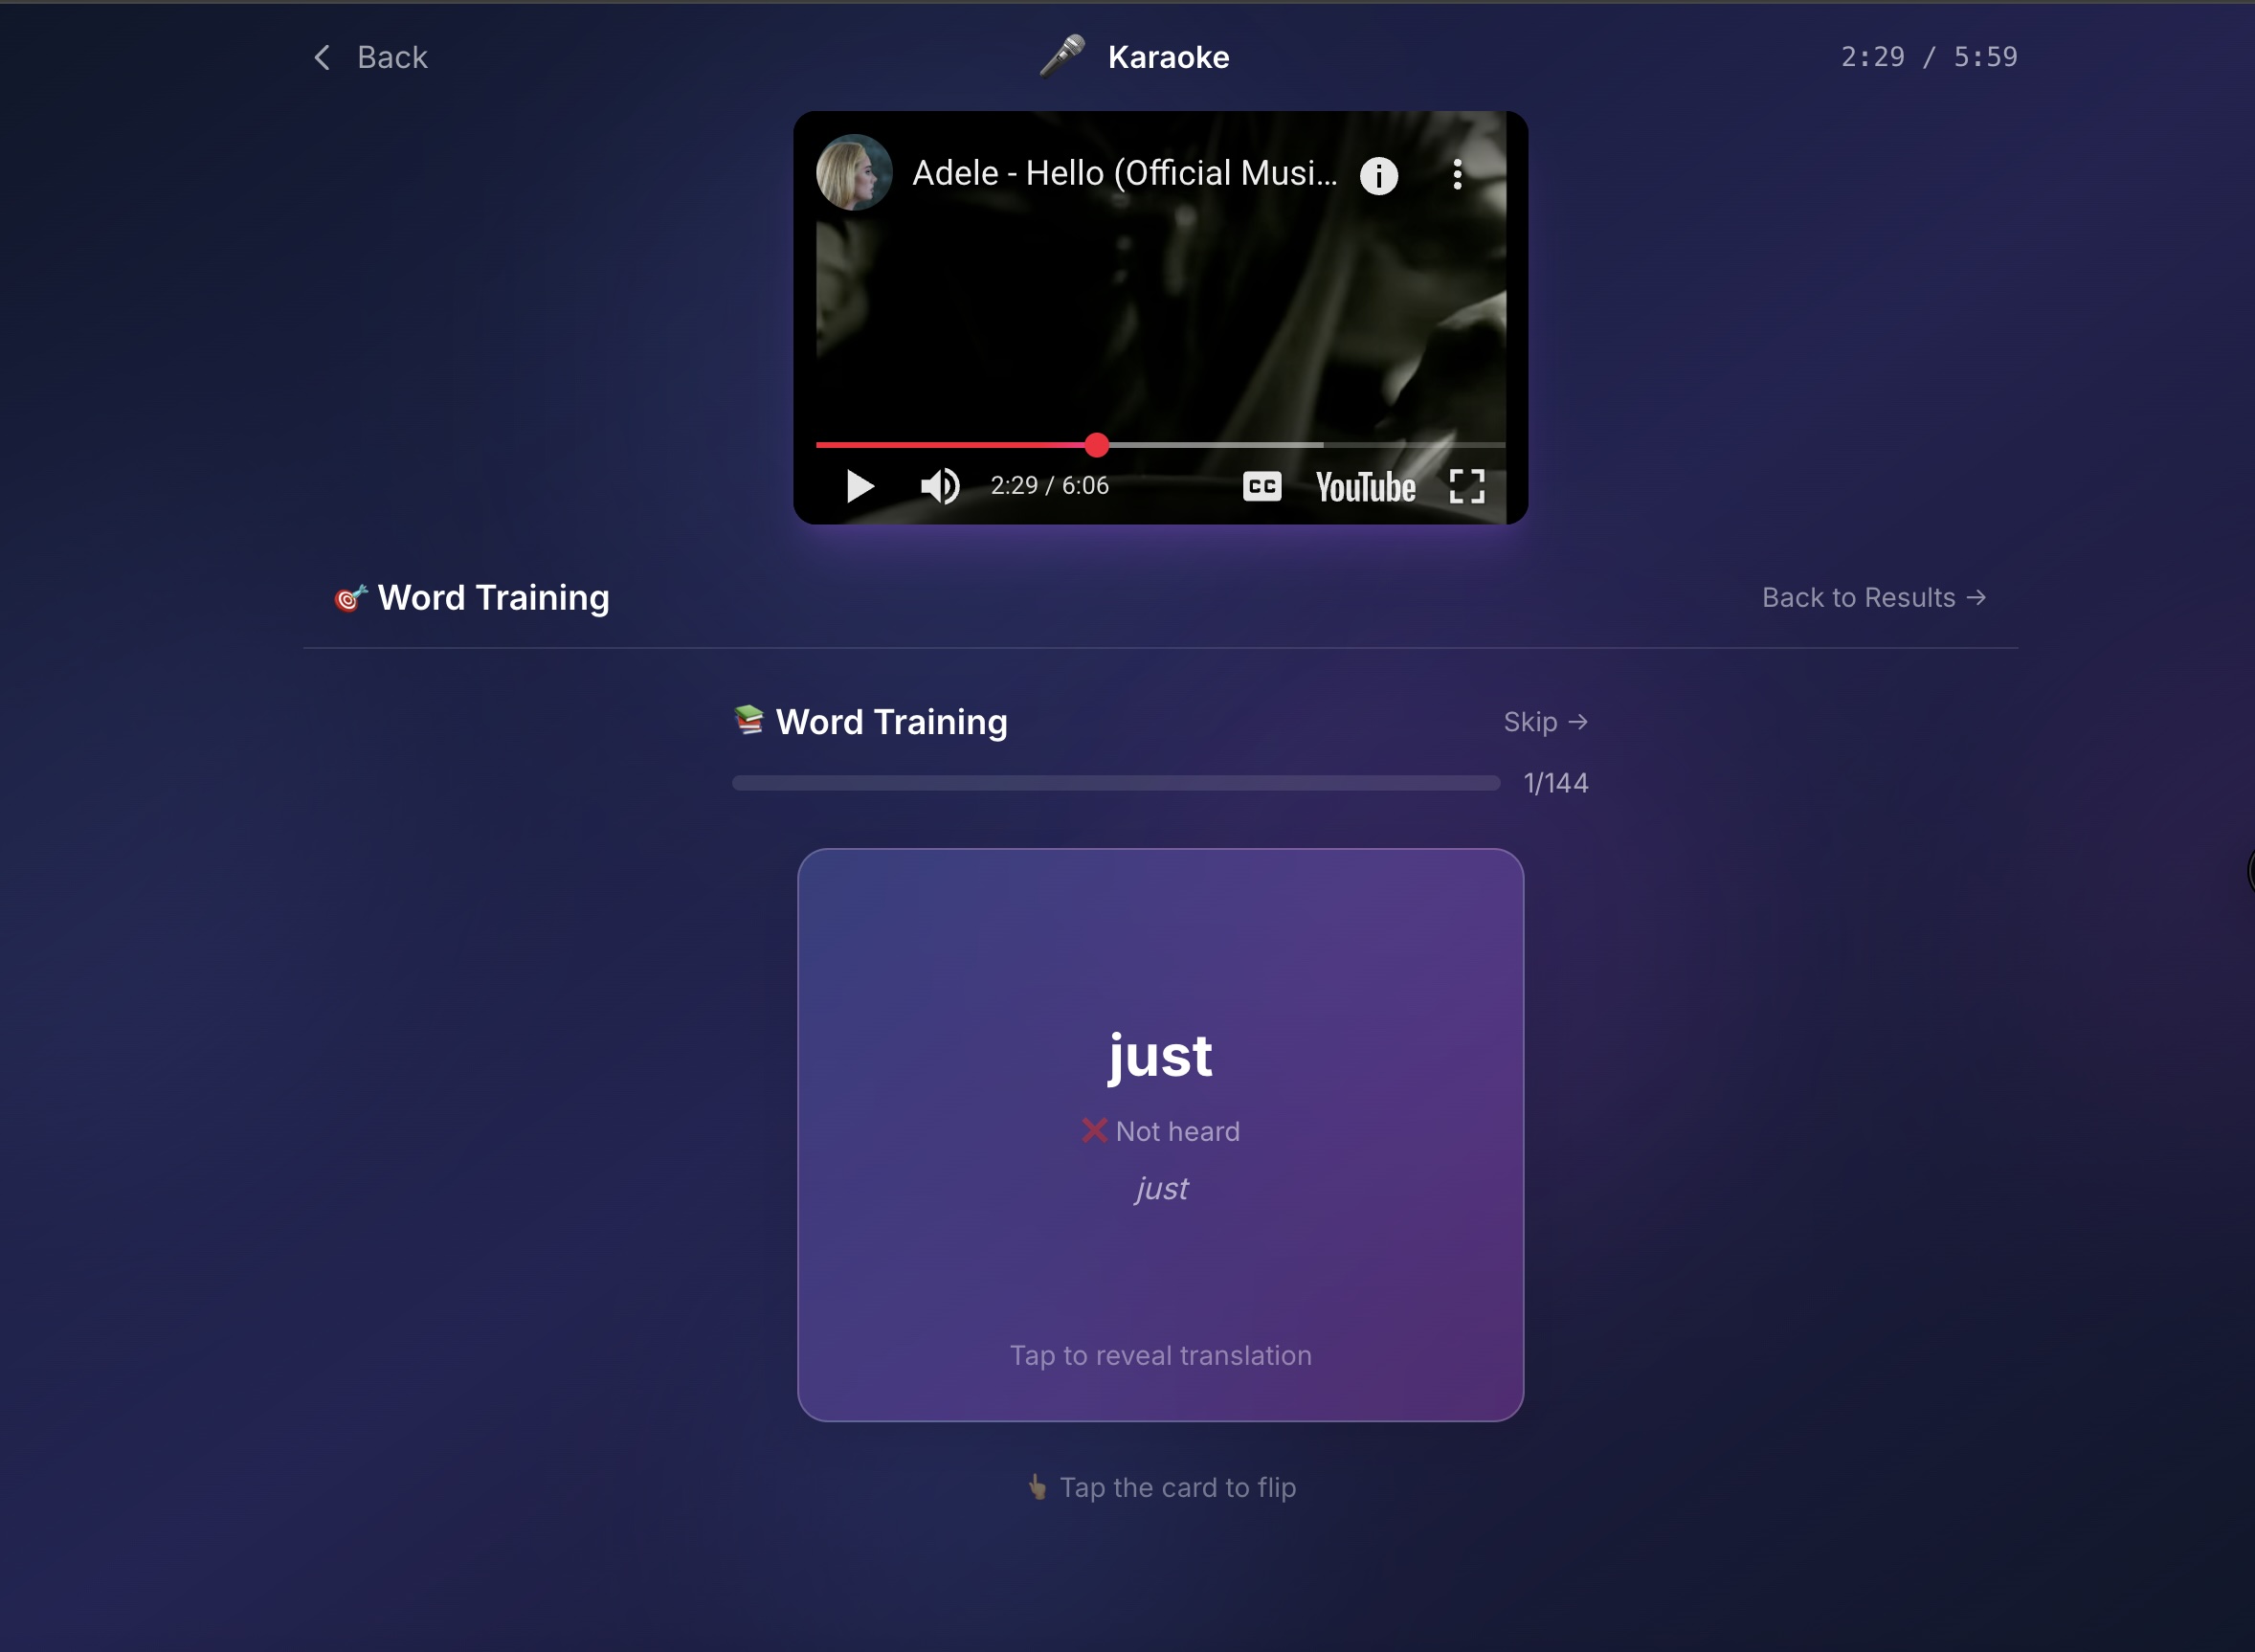The image size is (2255, 1652).
Task: Open the video info icon
Action: click(1378, 176)
